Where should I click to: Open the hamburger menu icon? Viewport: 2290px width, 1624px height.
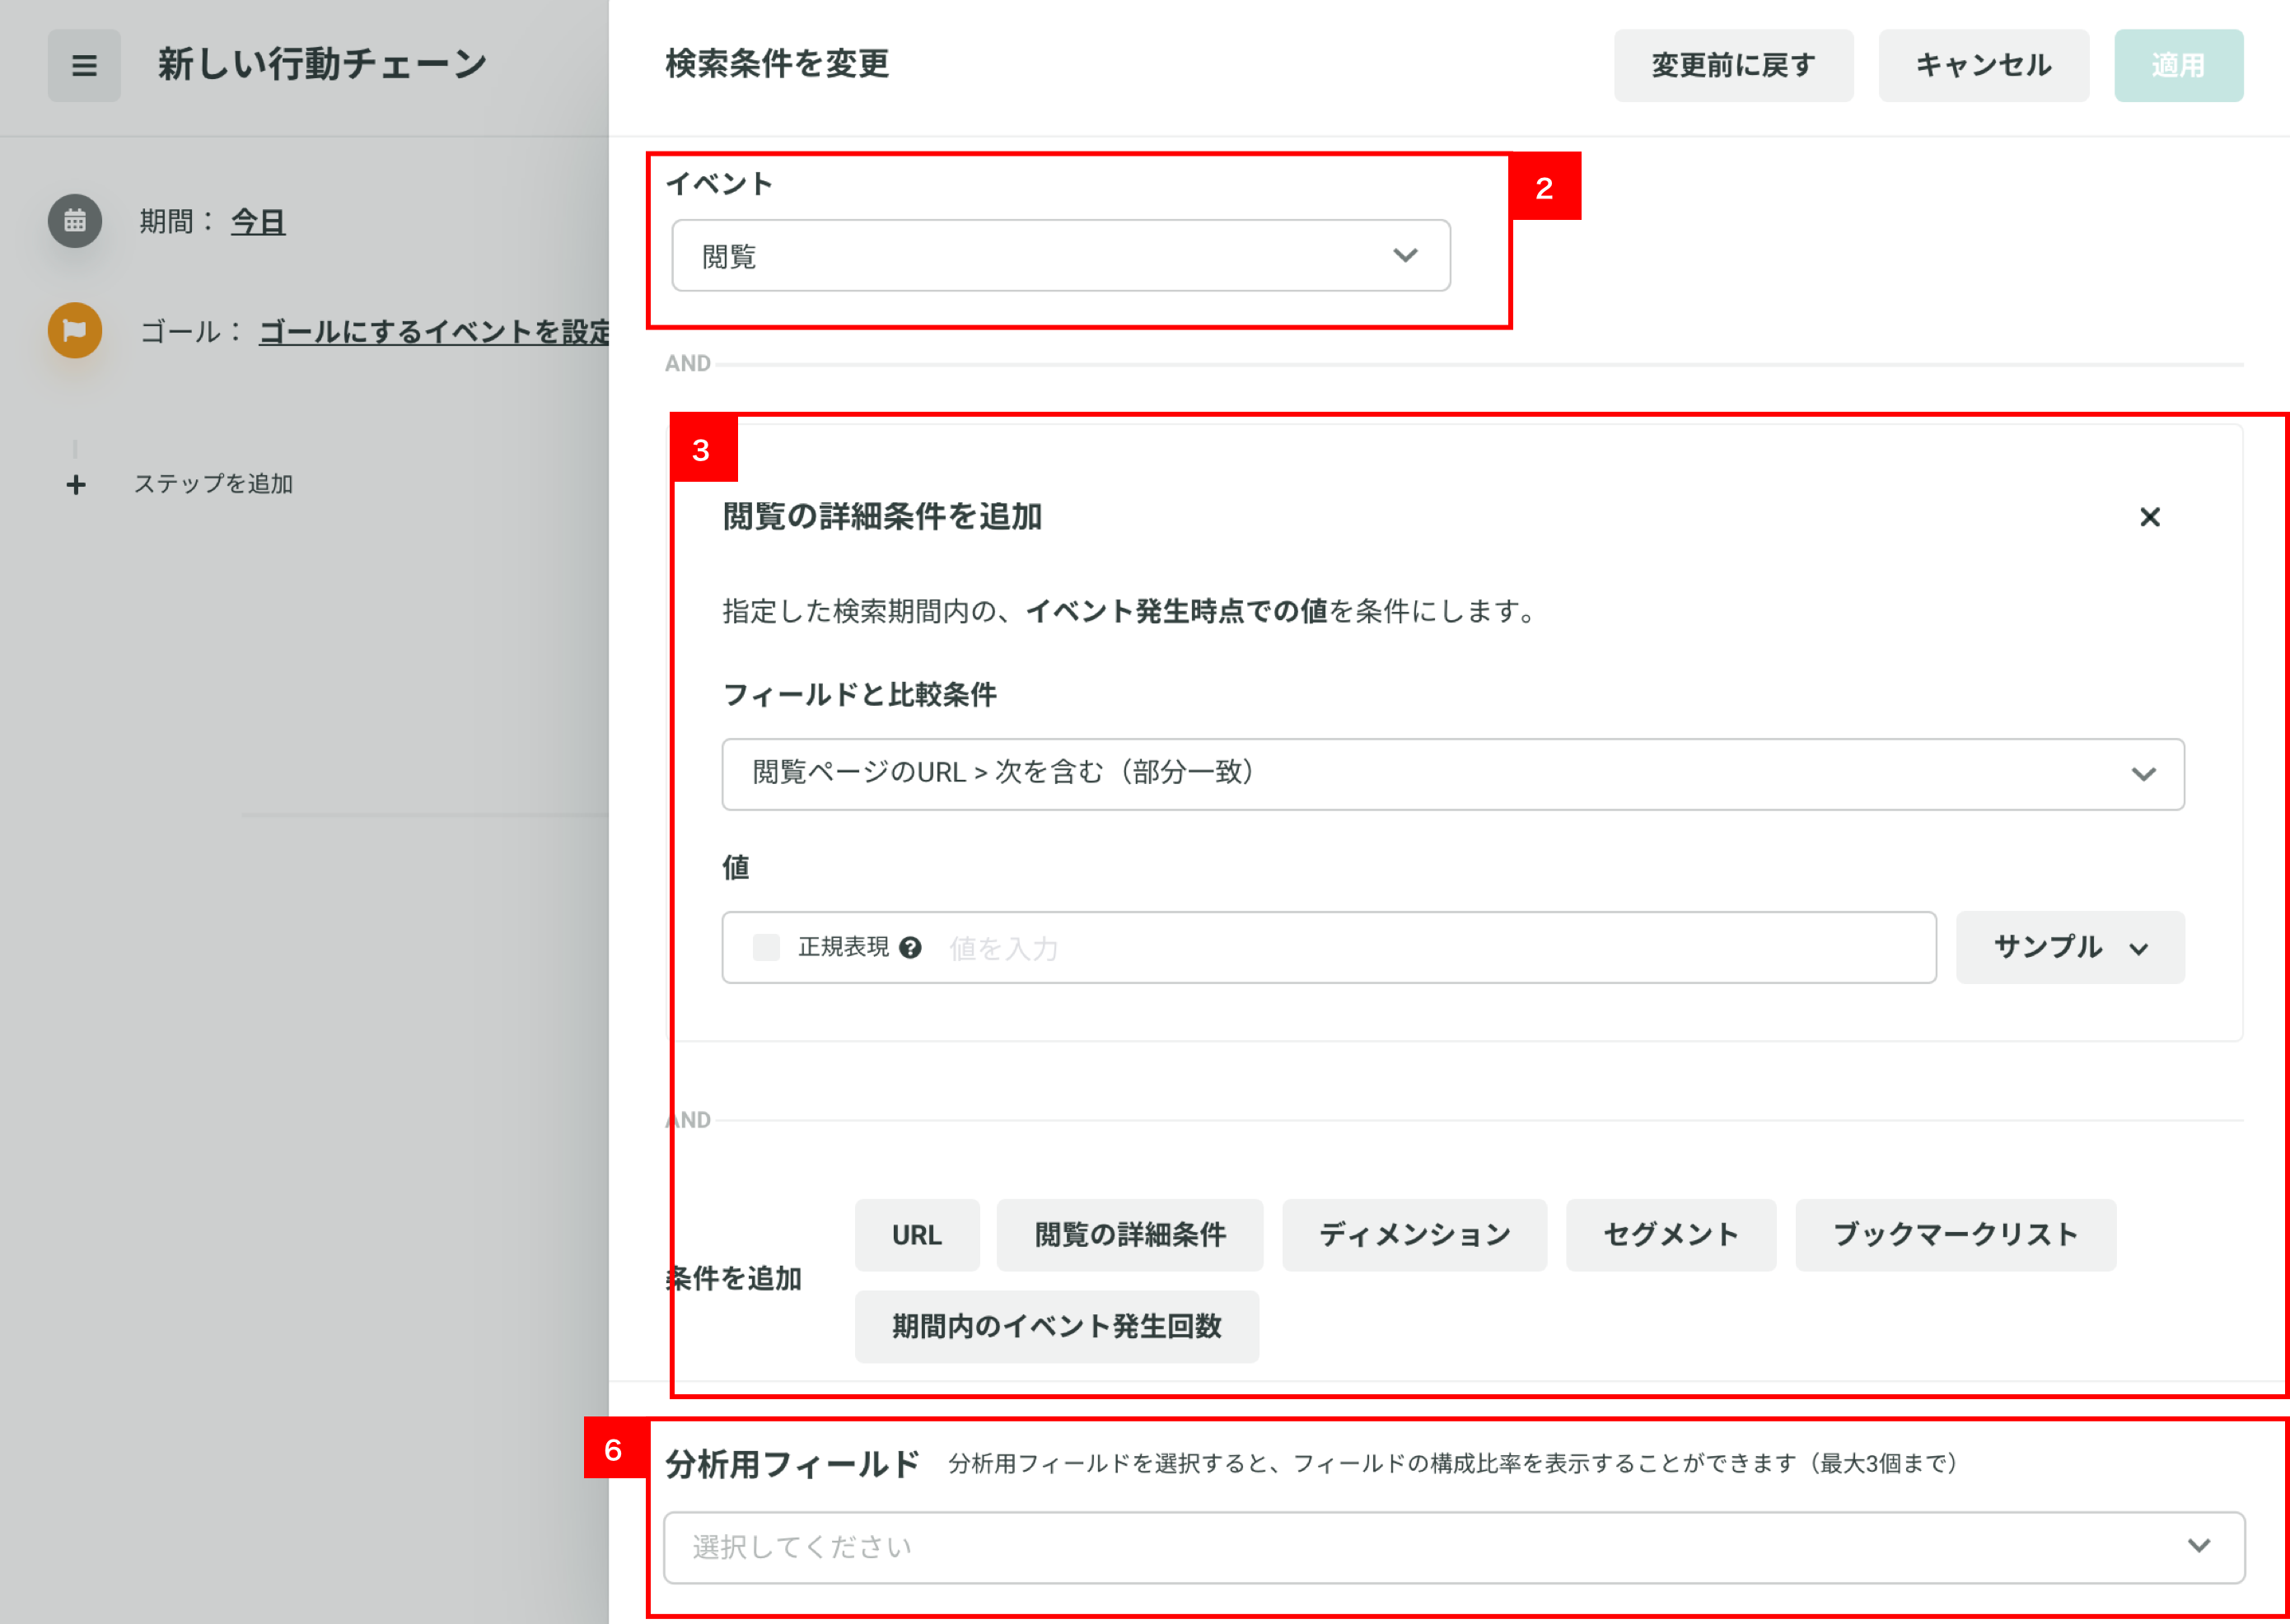[x=84, y=65]
